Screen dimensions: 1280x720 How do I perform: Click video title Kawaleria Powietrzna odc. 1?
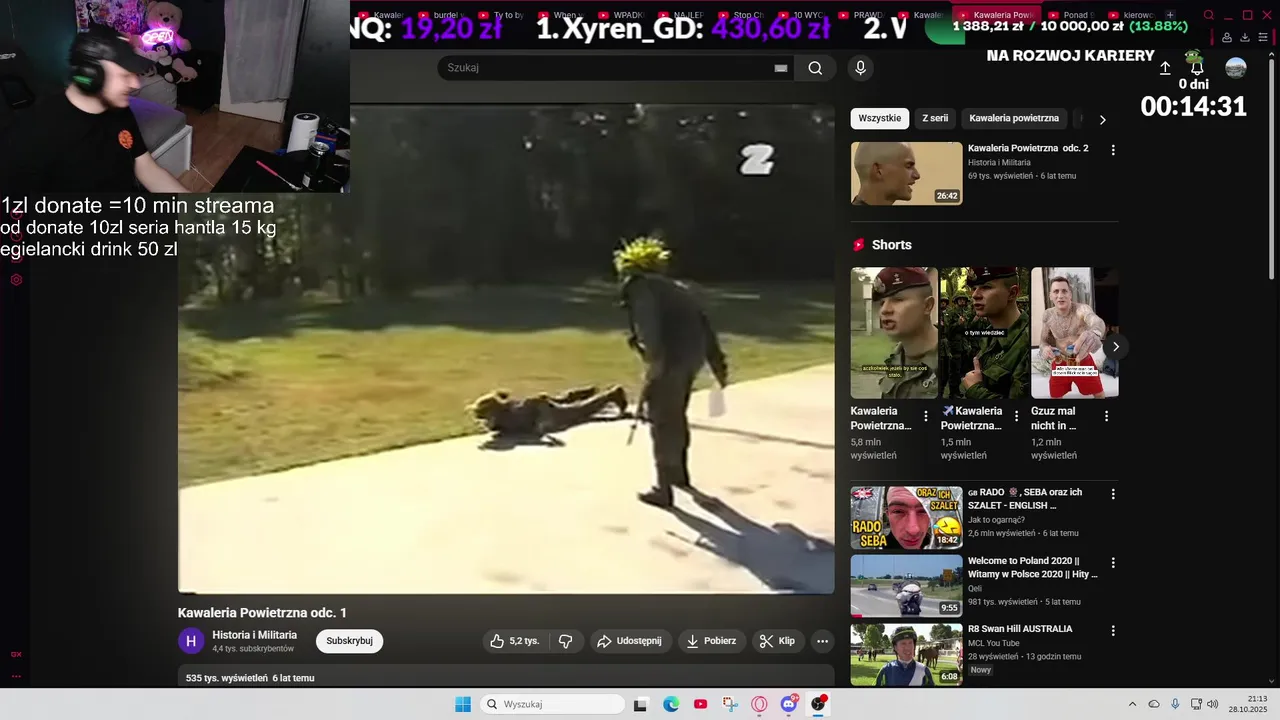click(x=262, y=613)
